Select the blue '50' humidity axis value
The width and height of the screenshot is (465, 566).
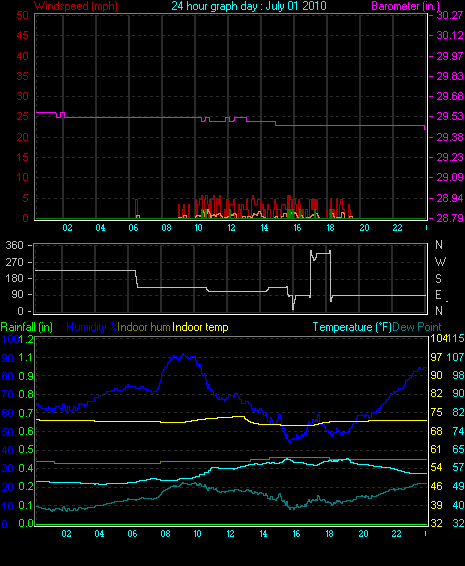tap(8, 432)
